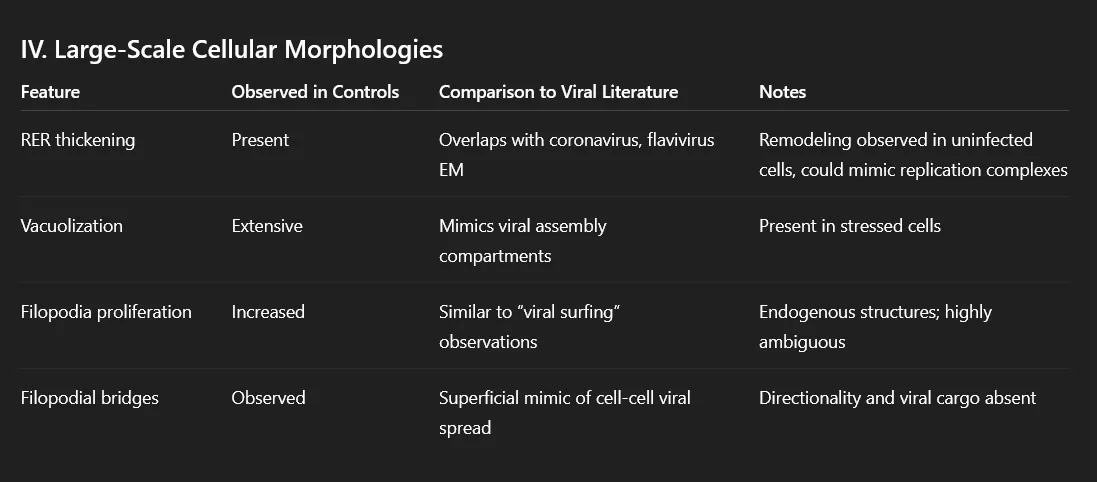Viewport: 1097px width, 482px height.
Task: Click 'Superficial mimic of cell-cell viral spread'
Action: (x=564, y=412)
